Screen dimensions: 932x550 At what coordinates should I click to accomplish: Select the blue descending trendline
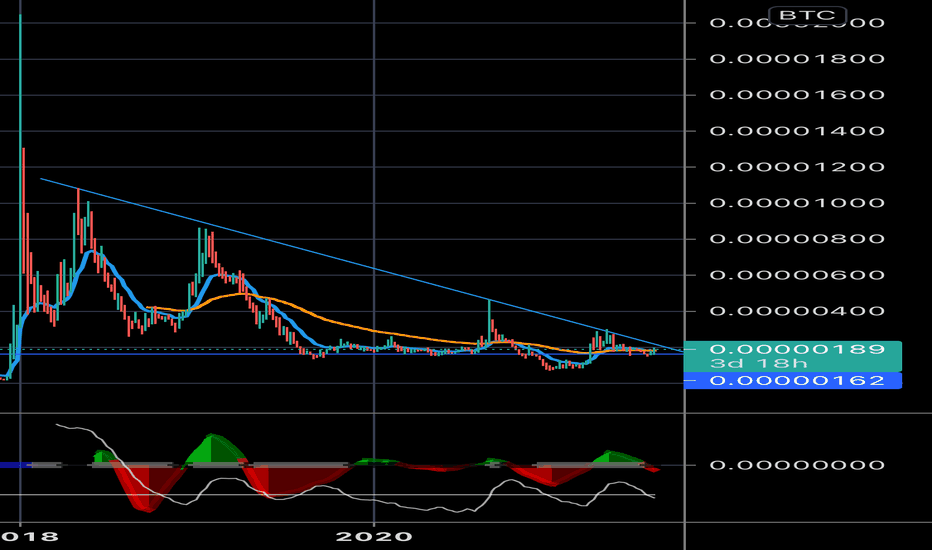pos(374,270)
